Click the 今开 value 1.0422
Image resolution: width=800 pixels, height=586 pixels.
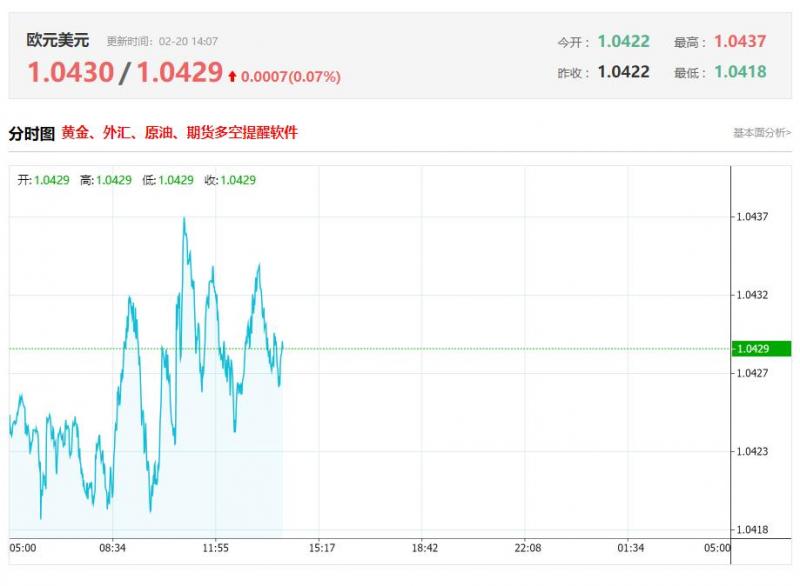tap(623, 41)
